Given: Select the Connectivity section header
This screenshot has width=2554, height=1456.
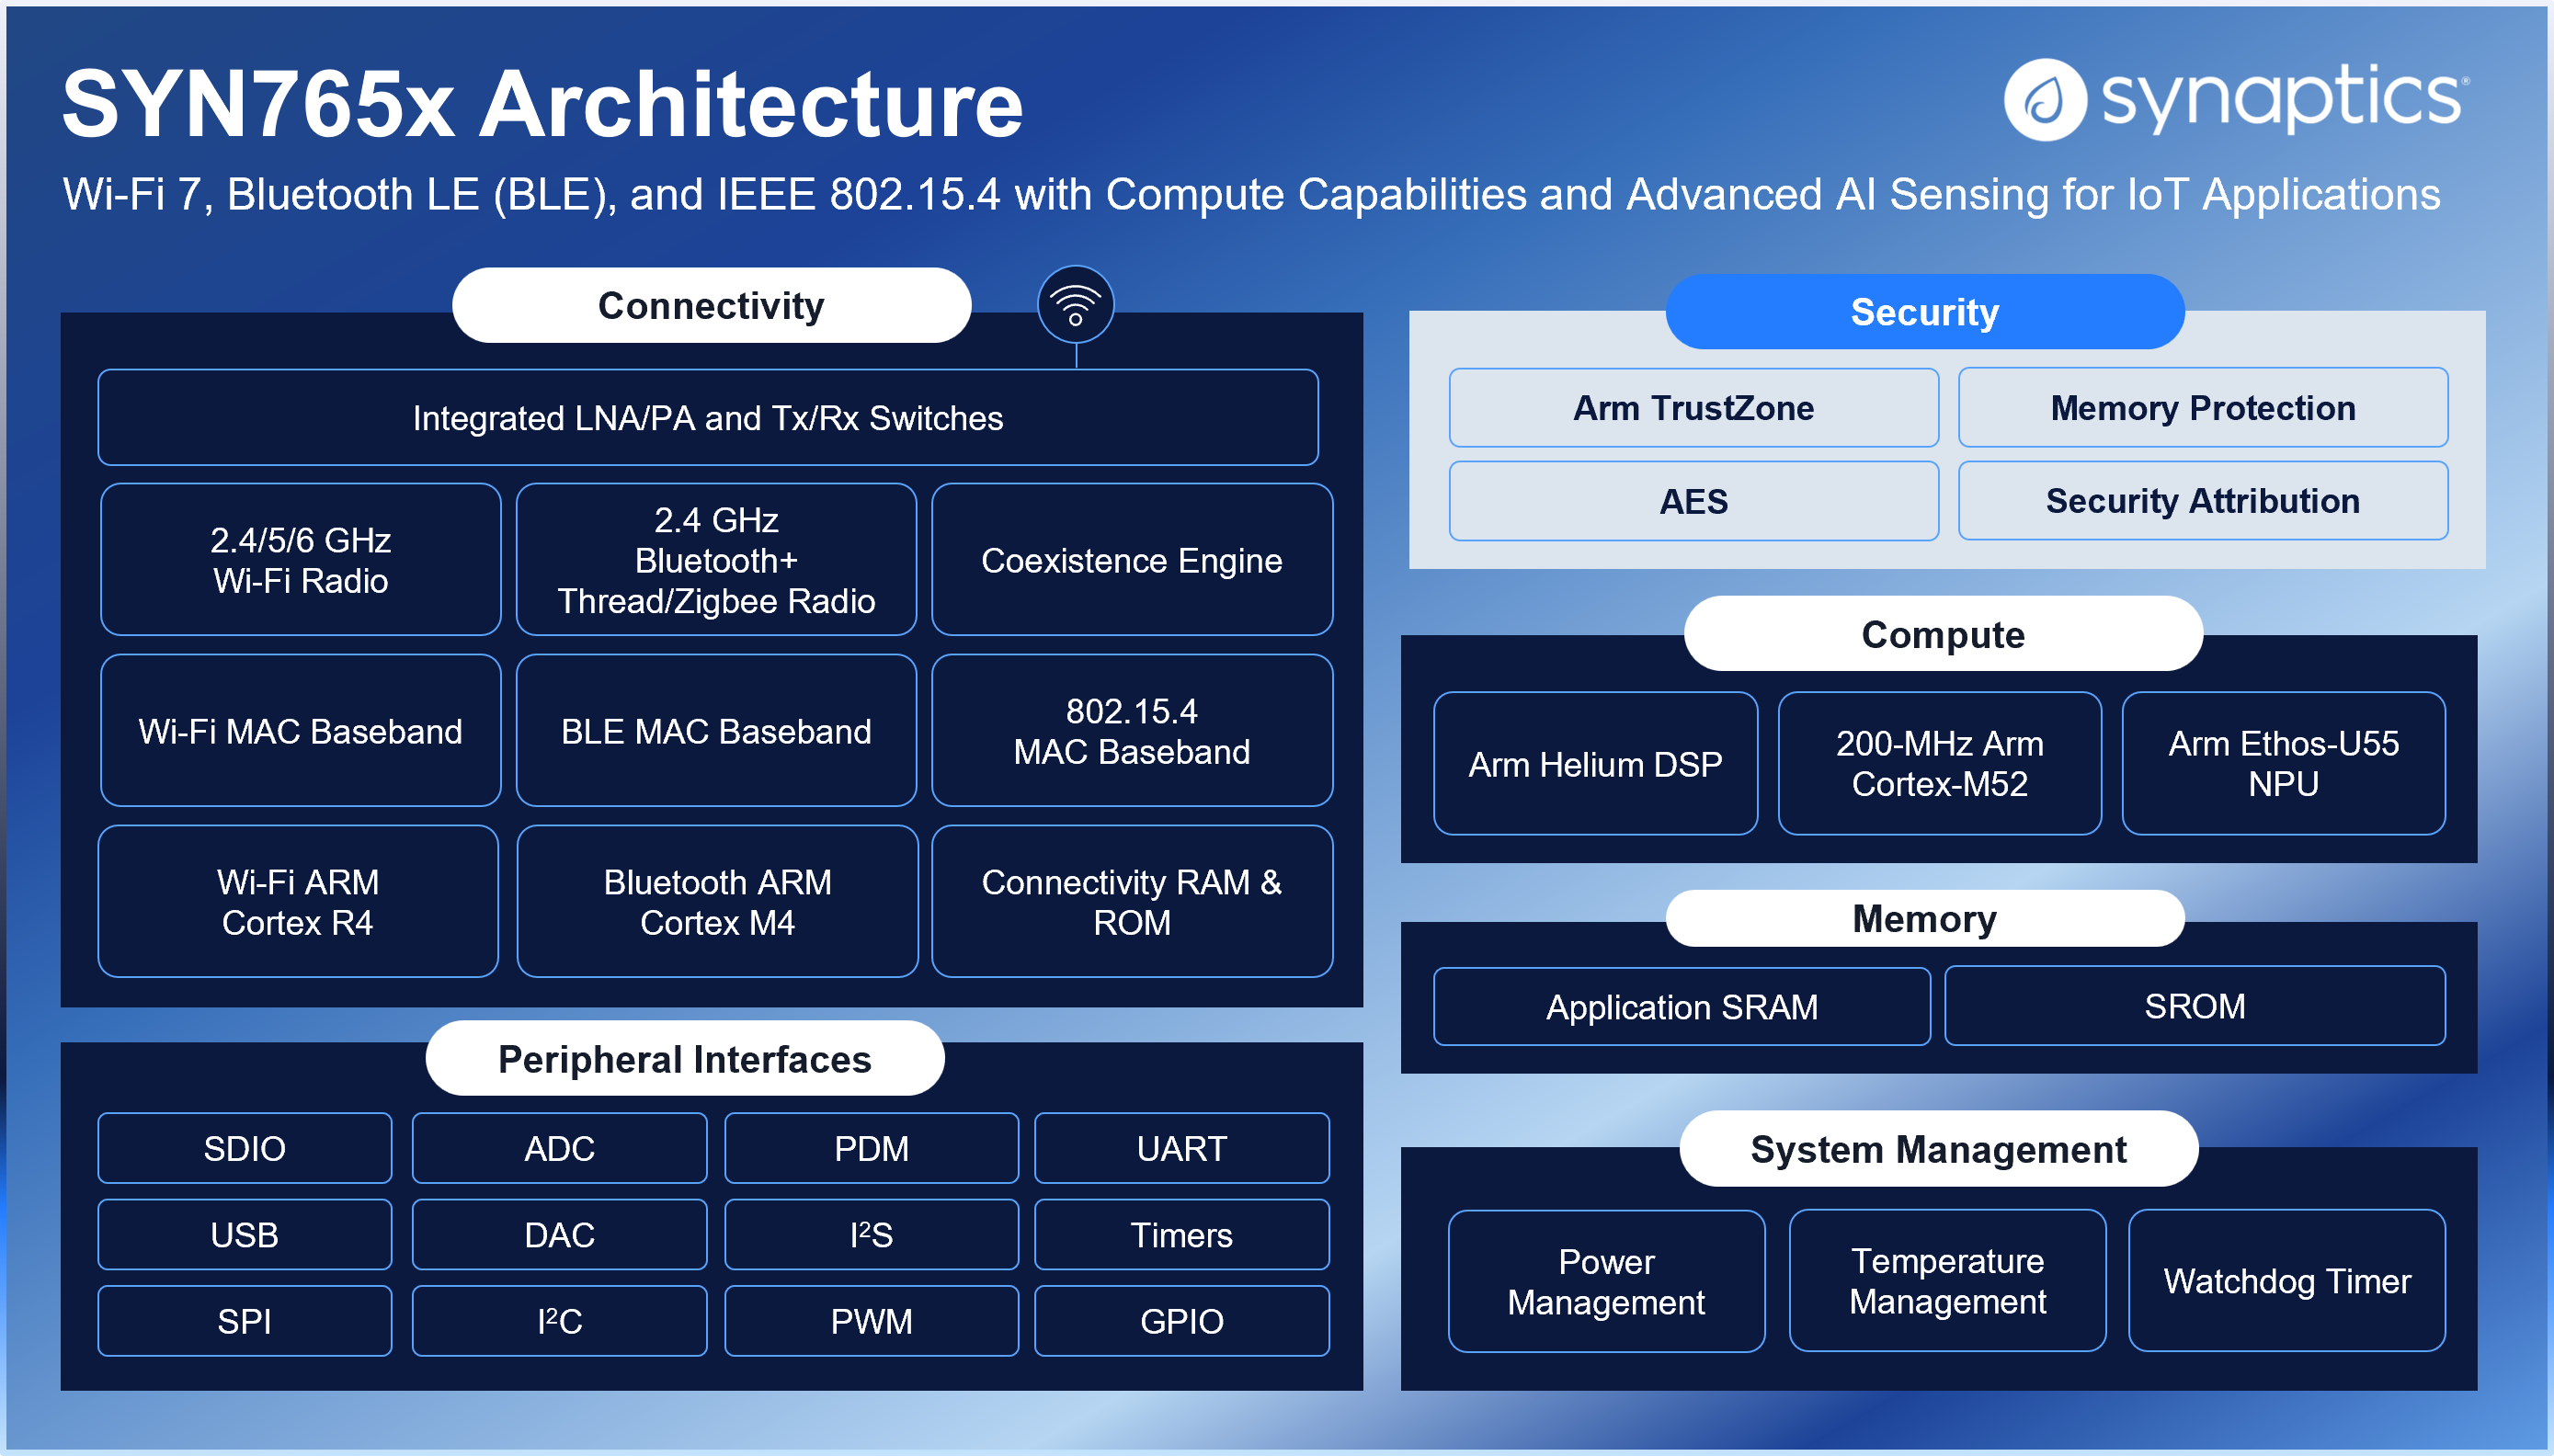Looking at the screenshot, I should tap(711, 305).
